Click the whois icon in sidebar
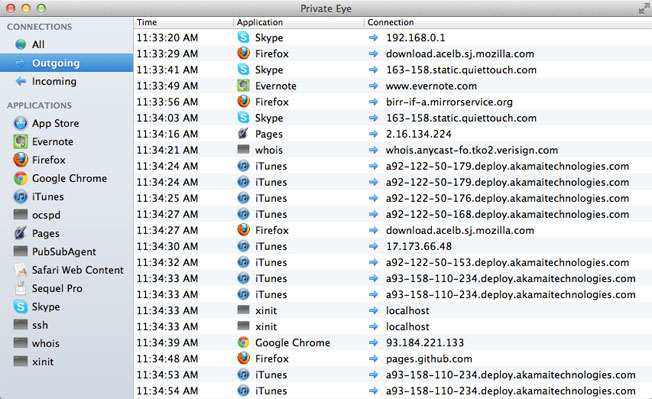Viewport: 652px width, 399px height. coord(20,342)
